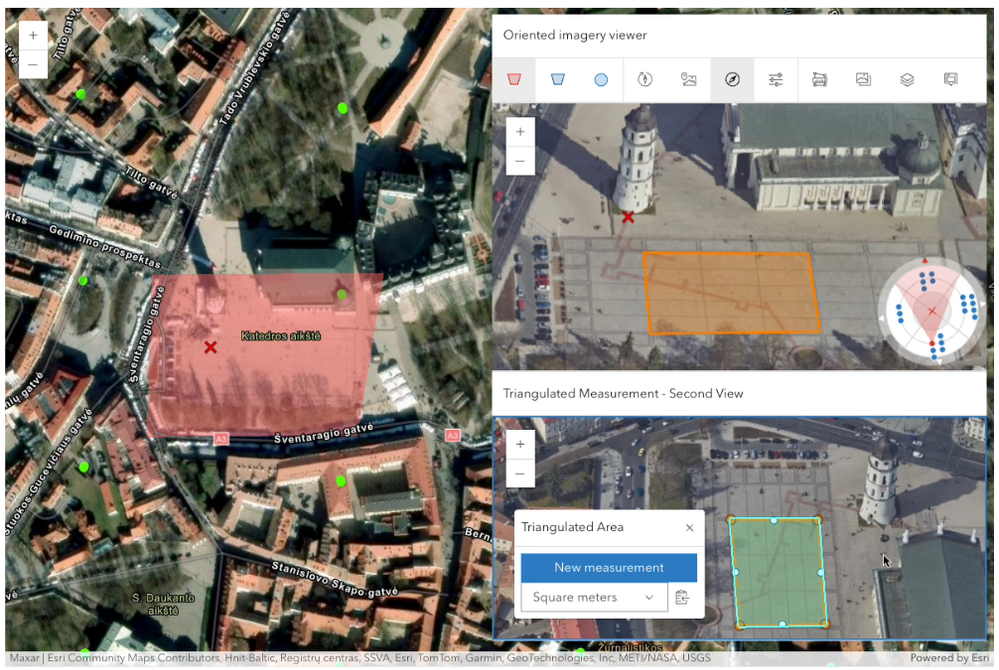Select the green triangulated polygon in Second View
Image resolution: width=999 pixels, height=670 pixels.
[x=779, y=573]
